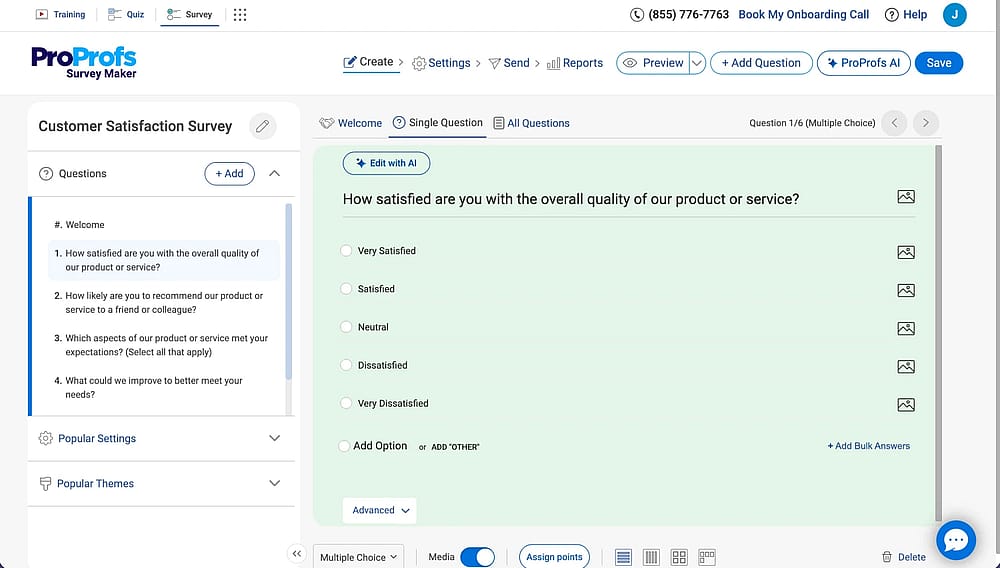Expand the Popular Settings section
The width and height of the screenshot is (1000, 568).
[274, 439]
